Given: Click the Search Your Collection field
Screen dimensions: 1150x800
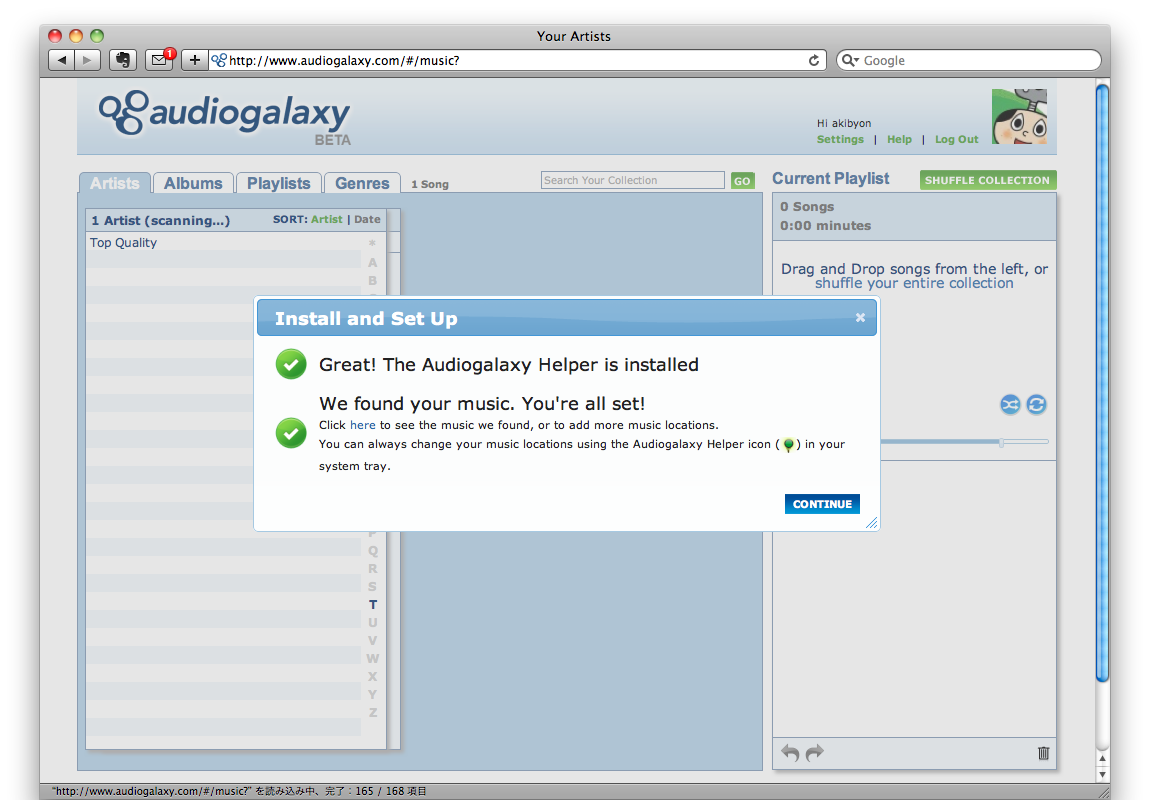Looking at the screenshot, I should [x=632, y=180].
